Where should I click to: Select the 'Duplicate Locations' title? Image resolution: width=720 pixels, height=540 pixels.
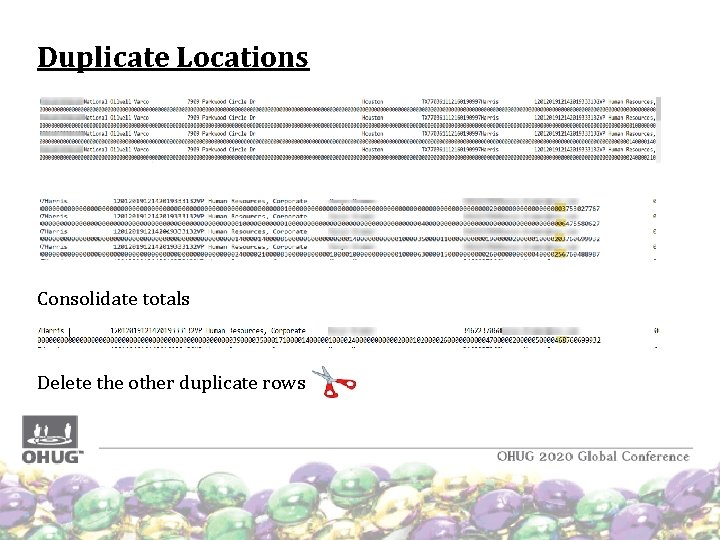(173, 57)
